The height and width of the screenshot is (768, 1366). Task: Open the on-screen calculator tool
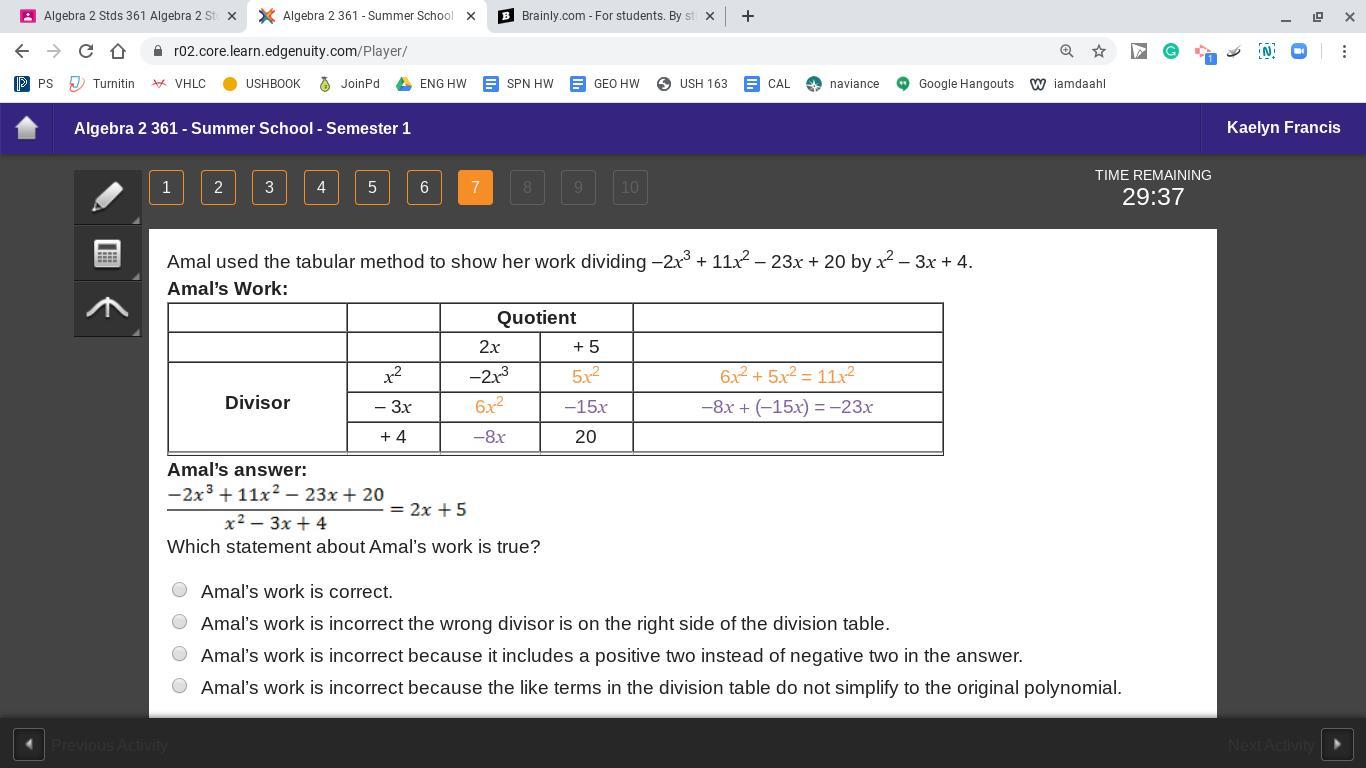pos(107,253)
